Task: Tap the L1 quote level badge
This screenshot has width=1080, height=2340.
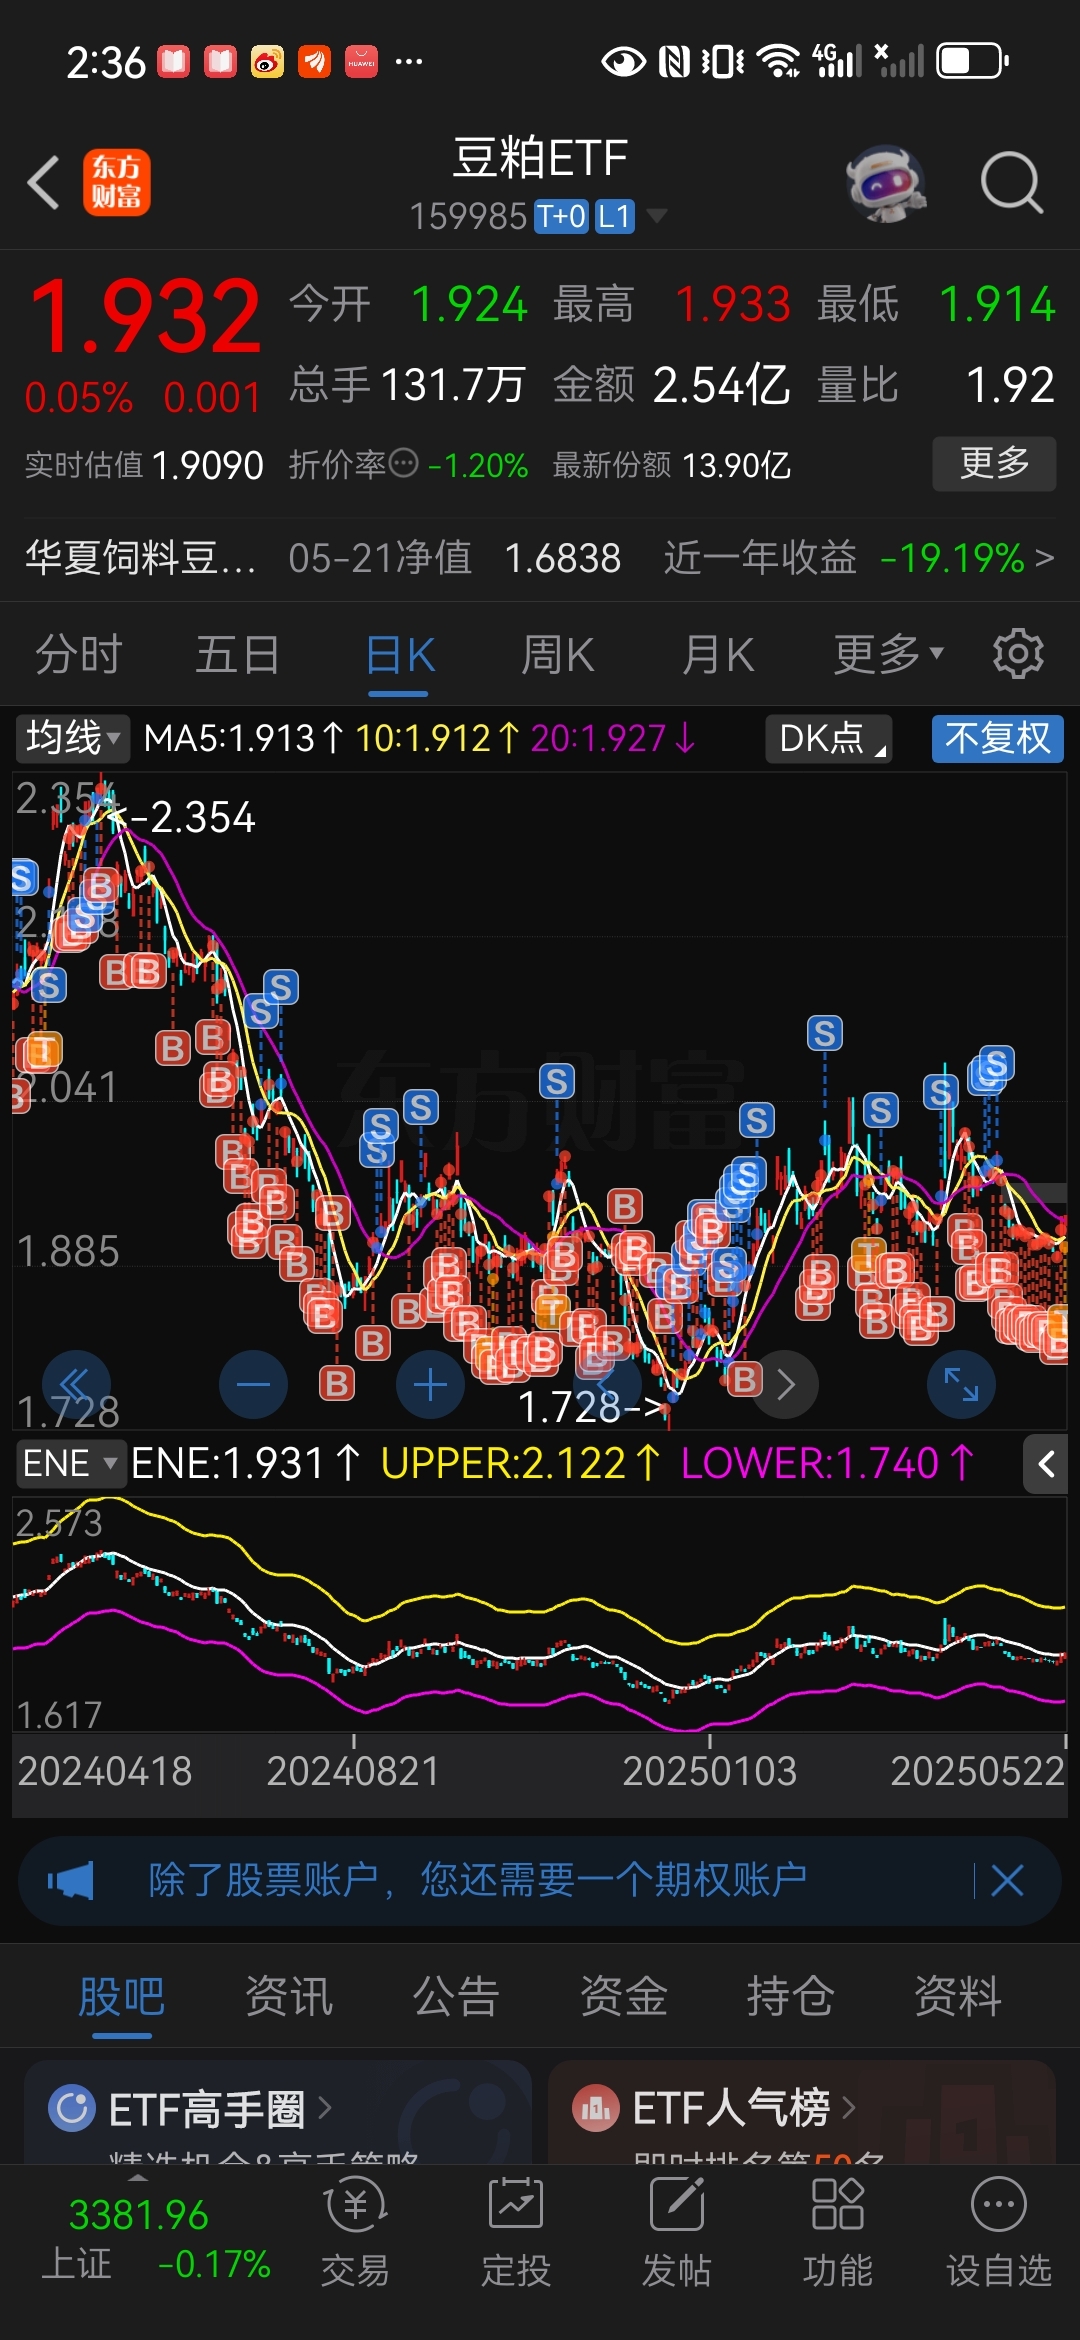Action: pyautogui.click(x=614, y=216)
